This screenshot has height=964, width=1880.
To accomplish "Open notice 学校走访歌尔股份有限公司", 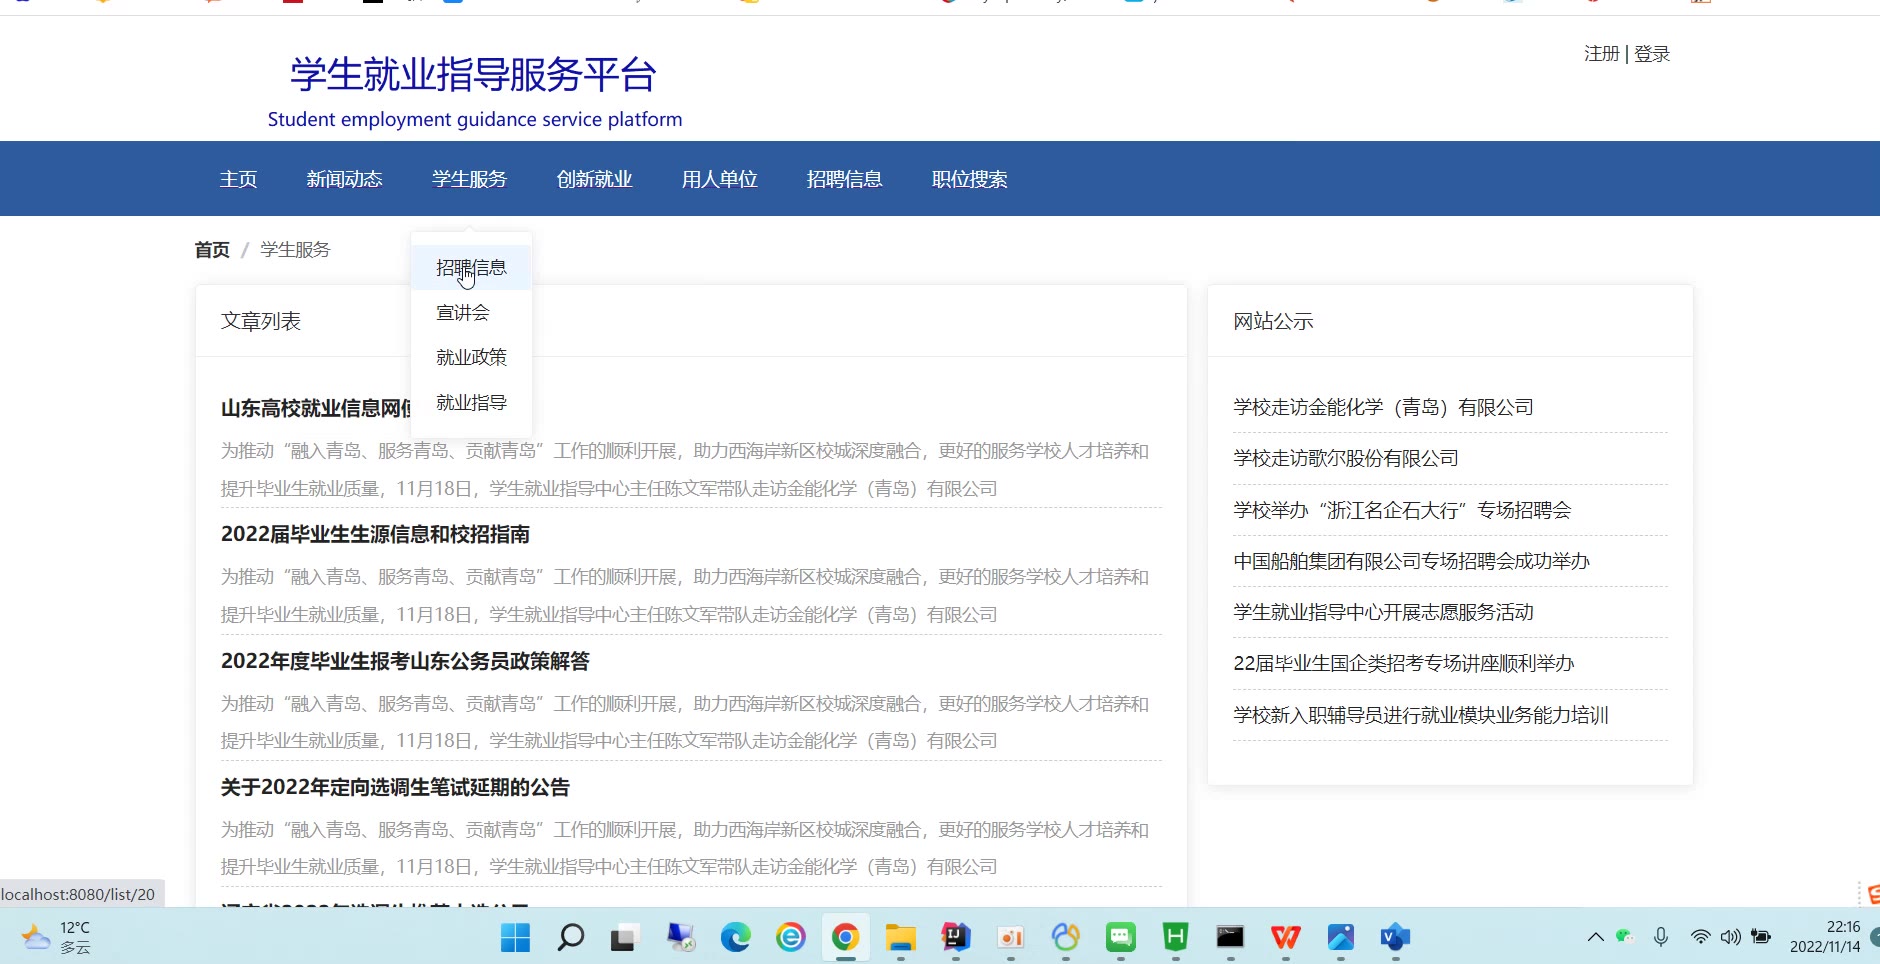I will [x=1345, y=459].
